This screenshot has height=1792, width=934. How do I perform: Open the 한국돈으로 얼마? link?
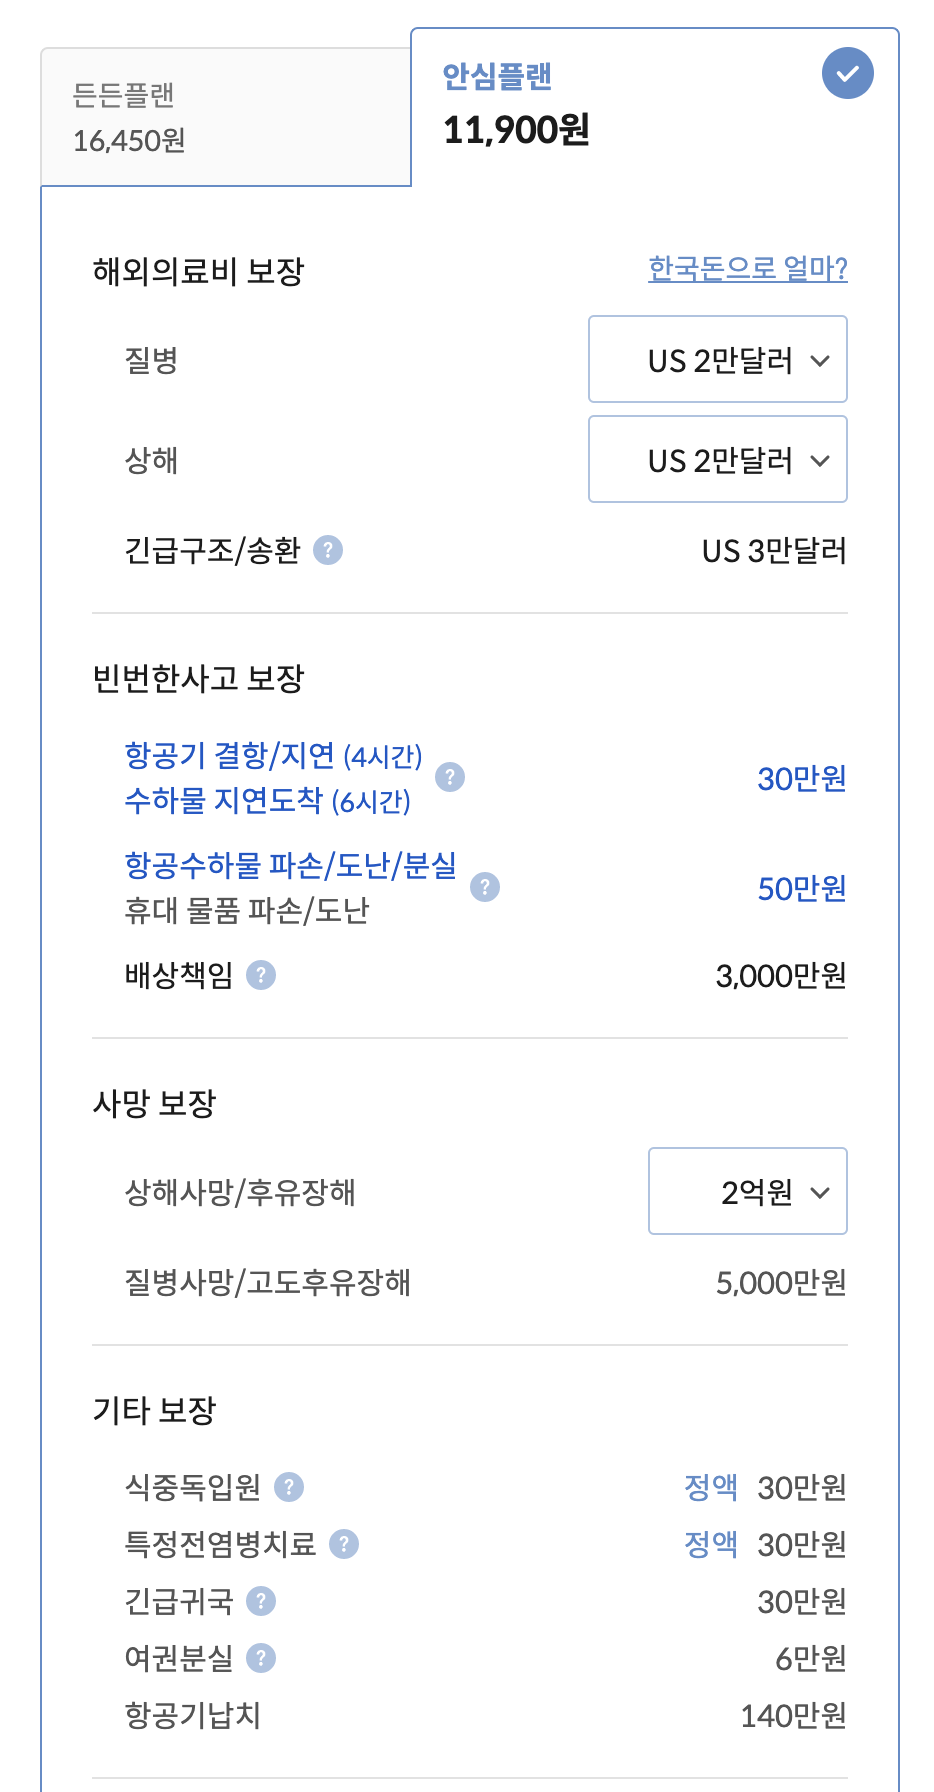tap(748, 268)
